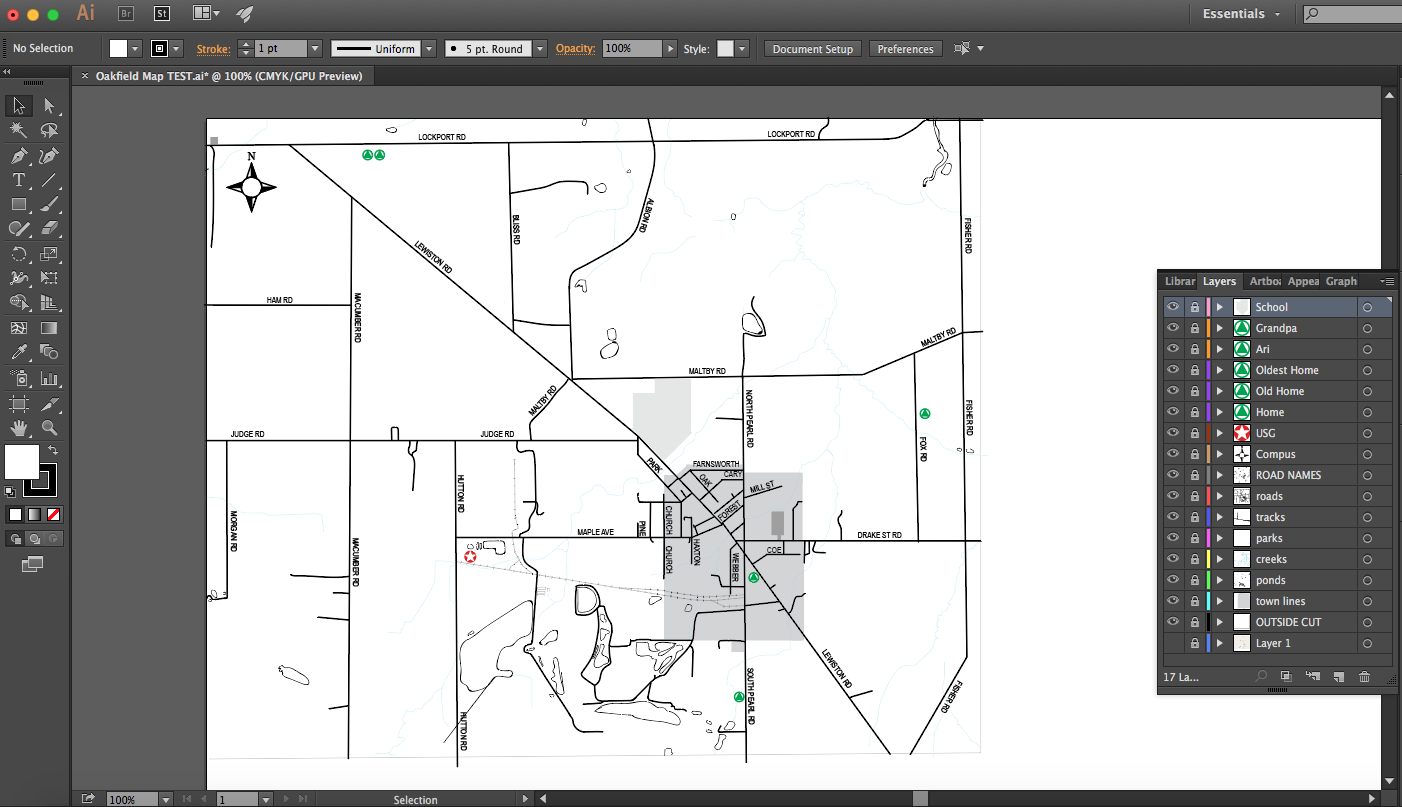This screenshot has width=1402, height=807.
Task: Toggle visibility of the USG layer
Action: (x=1173, y=433)
